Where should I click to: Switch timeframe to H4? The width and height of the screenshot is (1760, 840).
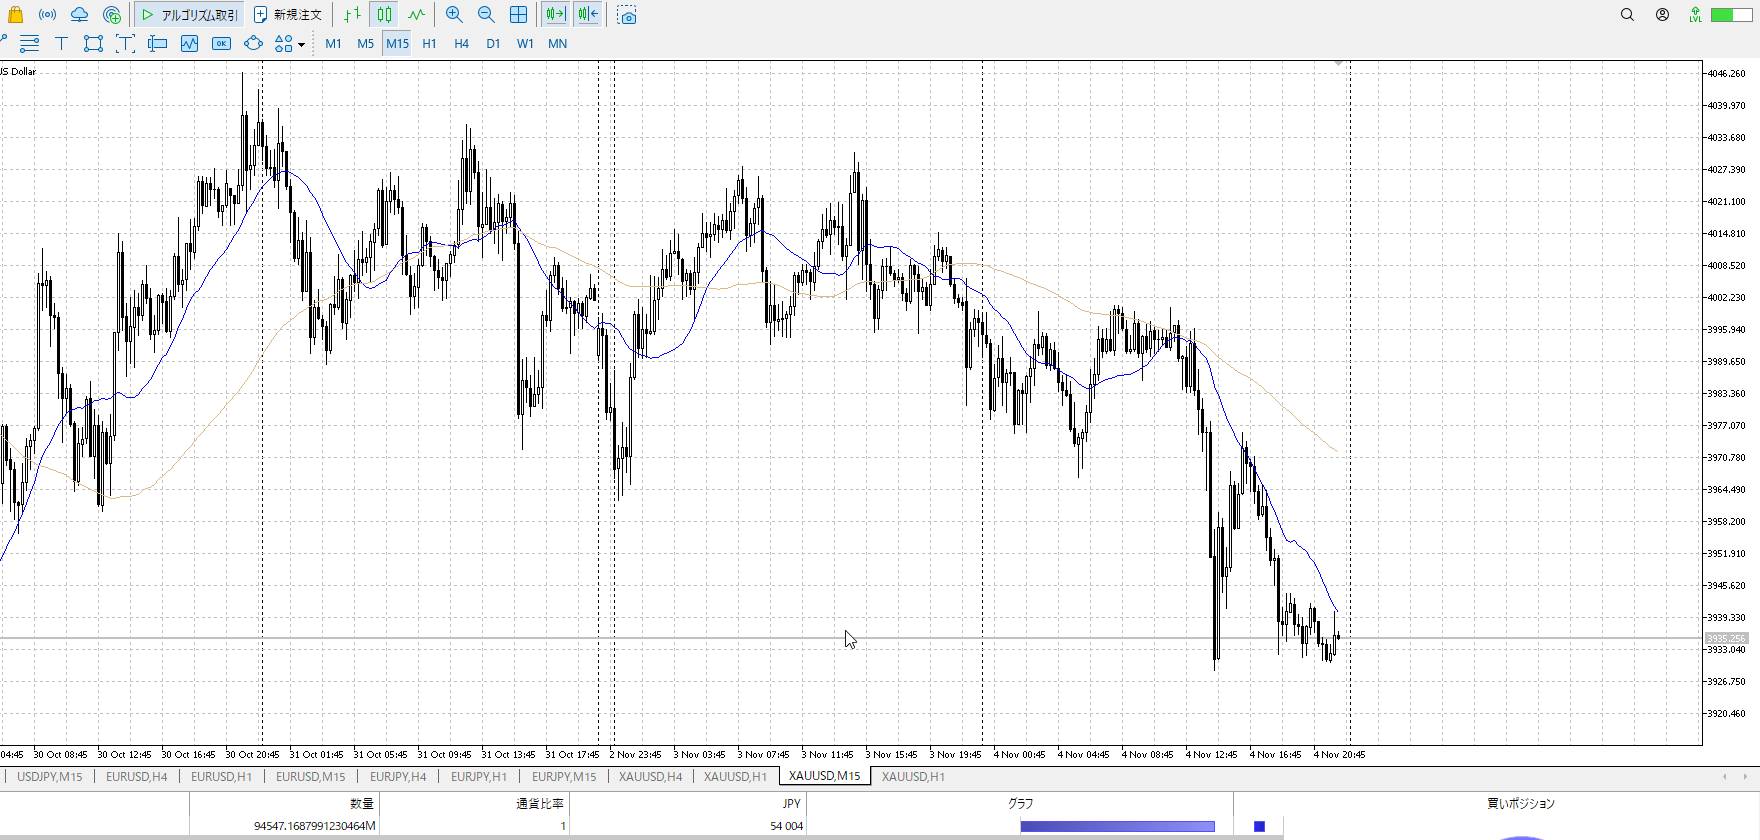461,44
